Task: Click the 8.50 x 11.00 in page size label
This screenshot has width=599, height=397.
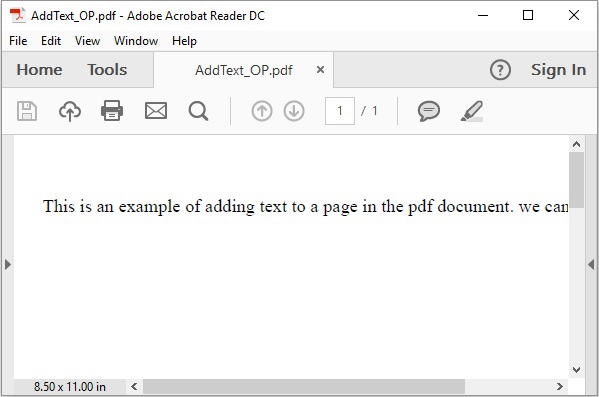Action: (x=70, y=386)
